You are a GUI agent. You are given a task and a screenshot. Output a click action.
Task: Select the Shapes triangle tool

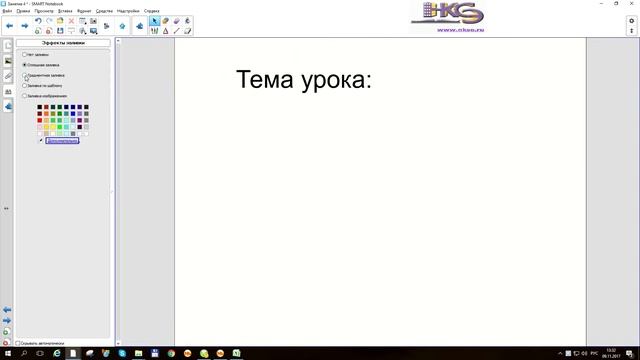[165, 31]
